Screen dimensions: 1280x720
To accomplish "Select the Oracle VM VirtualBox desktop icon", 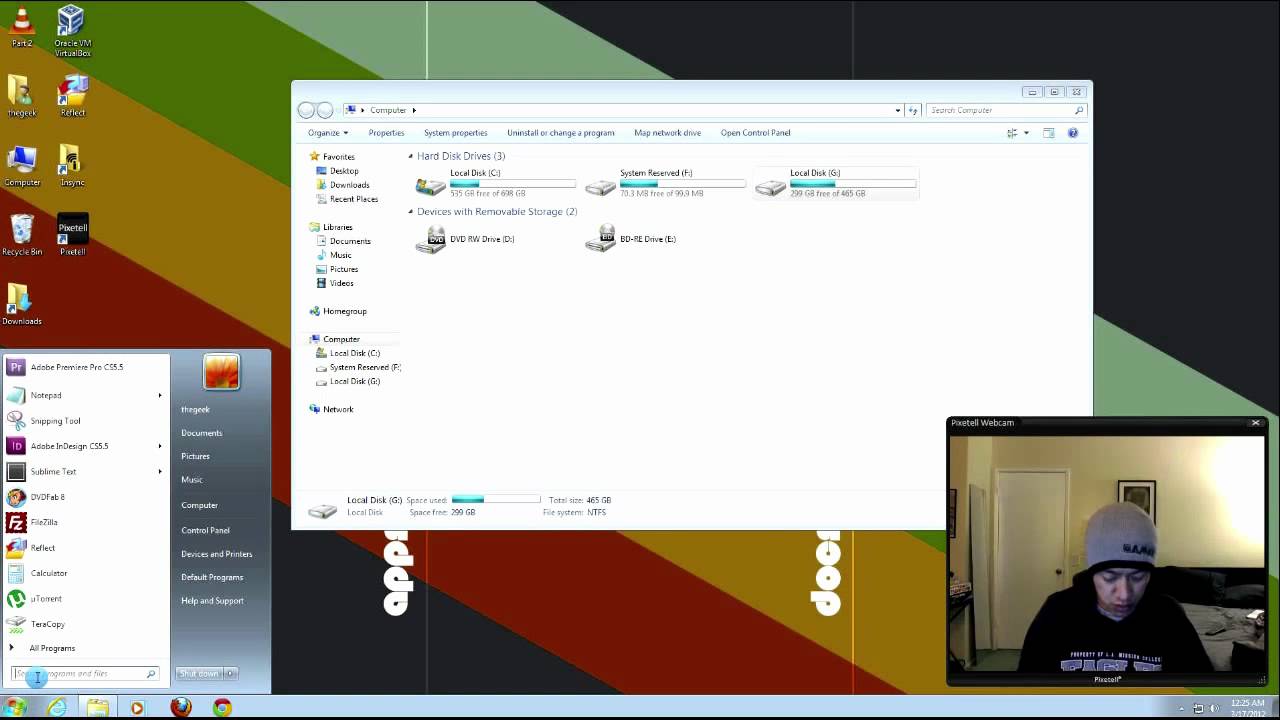I will [72, 30].
